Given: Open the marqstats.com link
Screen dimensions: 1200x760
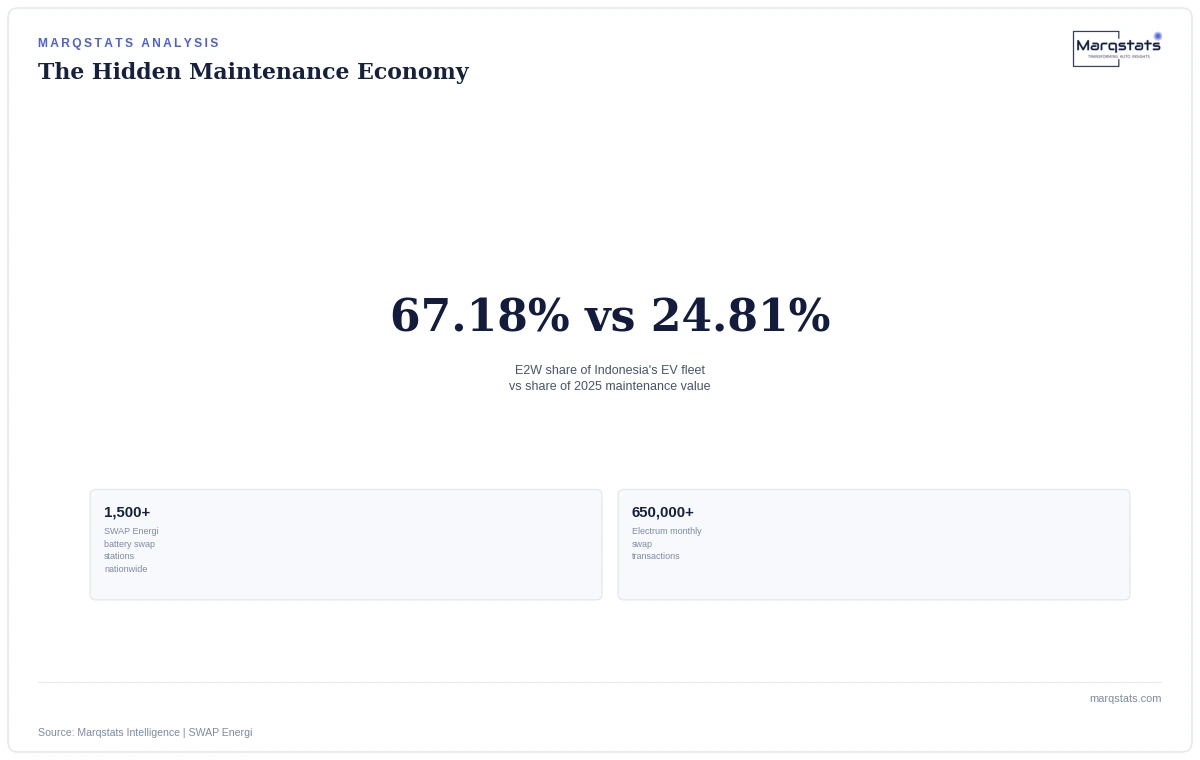Looking at the screenshot, I should [x=1125, y=698].
